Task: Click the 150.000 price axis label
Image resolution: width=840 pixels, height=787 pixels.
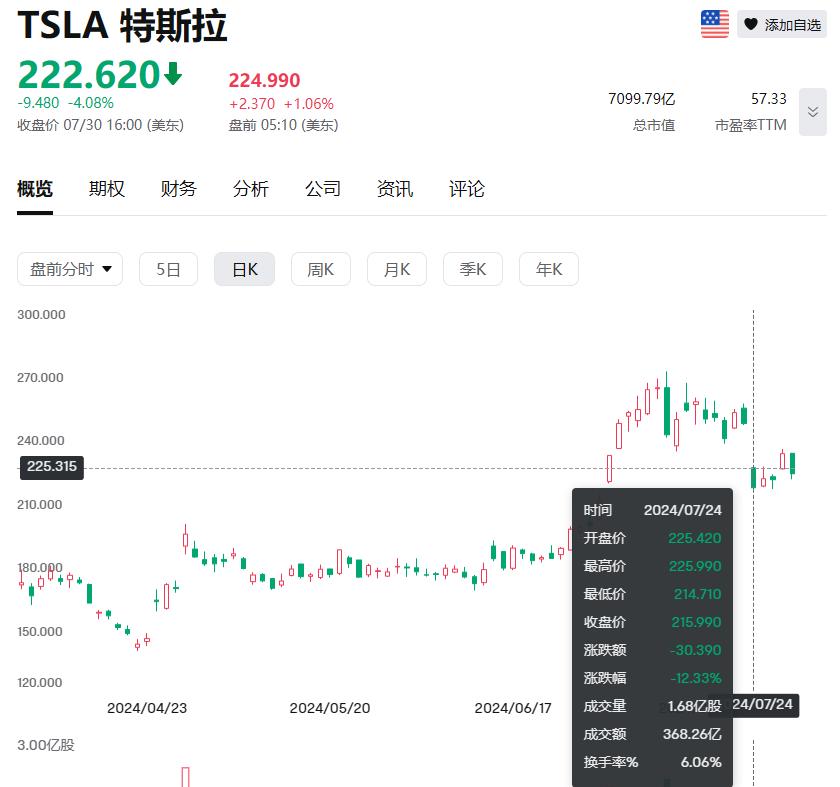Action: 40,632
